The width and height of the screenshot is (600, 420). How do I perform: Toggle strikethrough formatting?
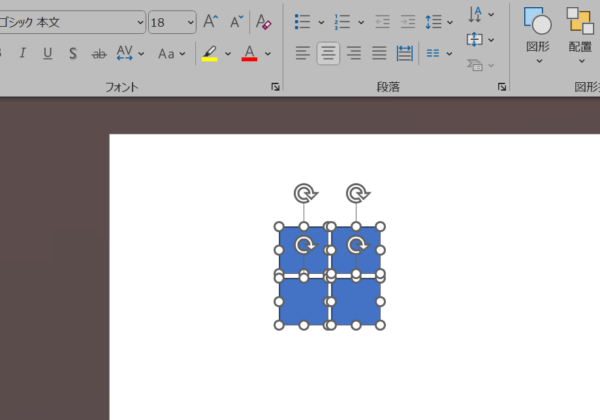point(99,53)
